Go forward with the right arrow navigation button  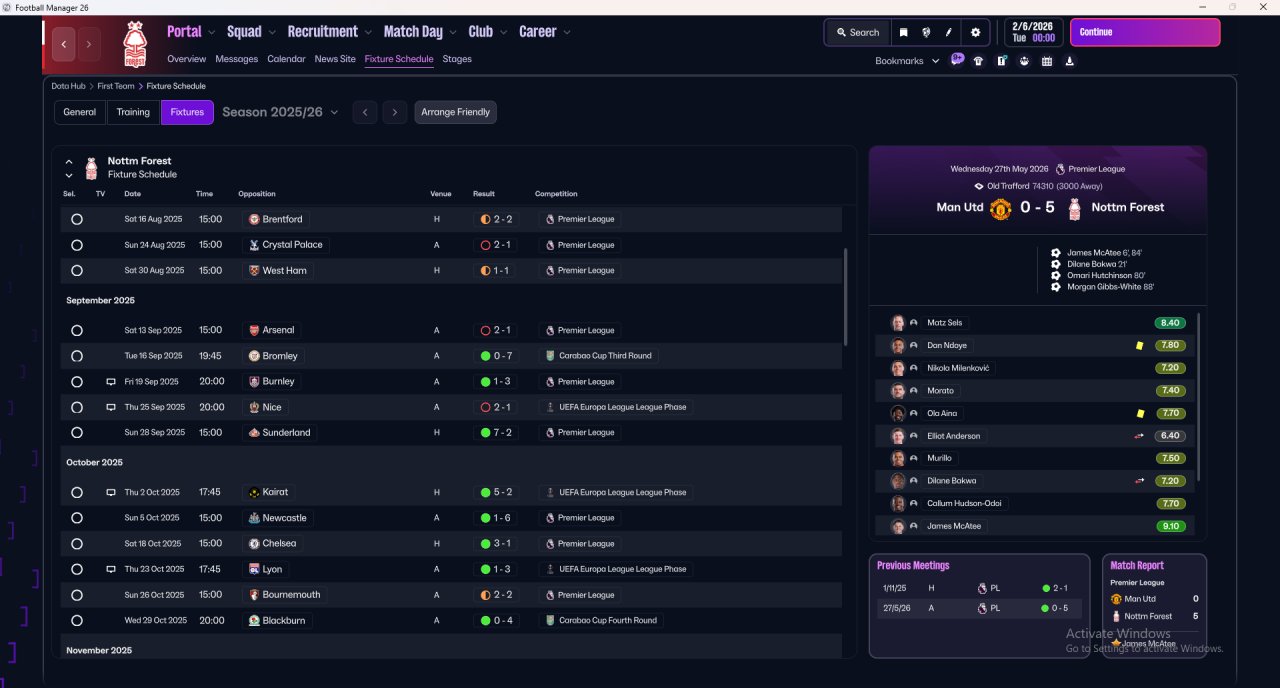tap(89, 44)
